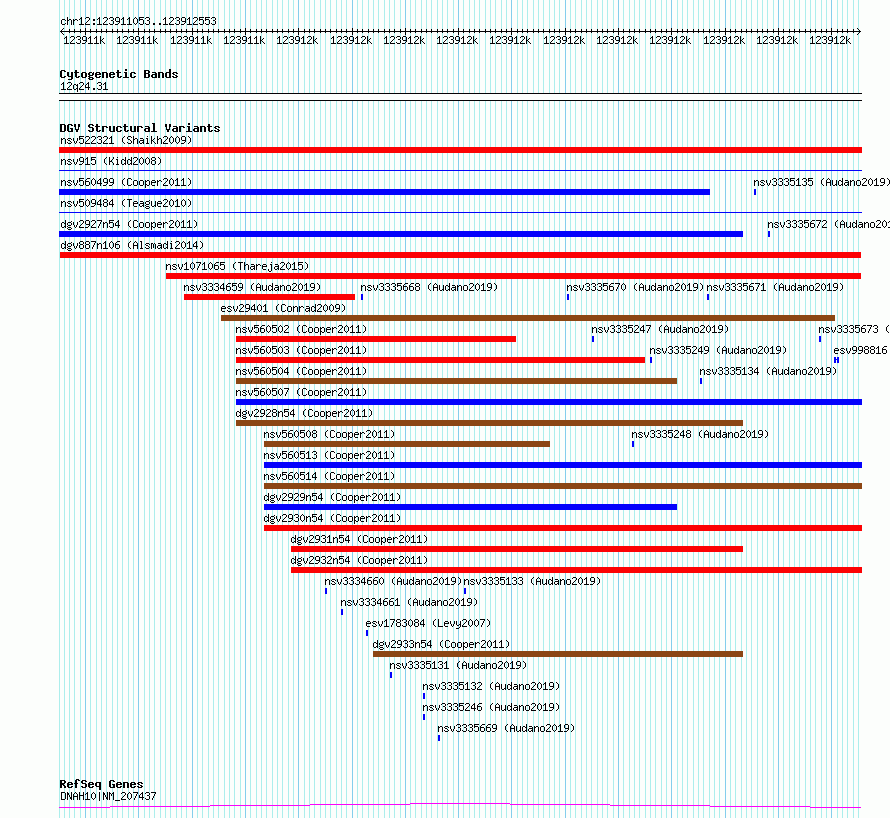Select the nsv3334661 (Audano2019) label

(409, 602)
